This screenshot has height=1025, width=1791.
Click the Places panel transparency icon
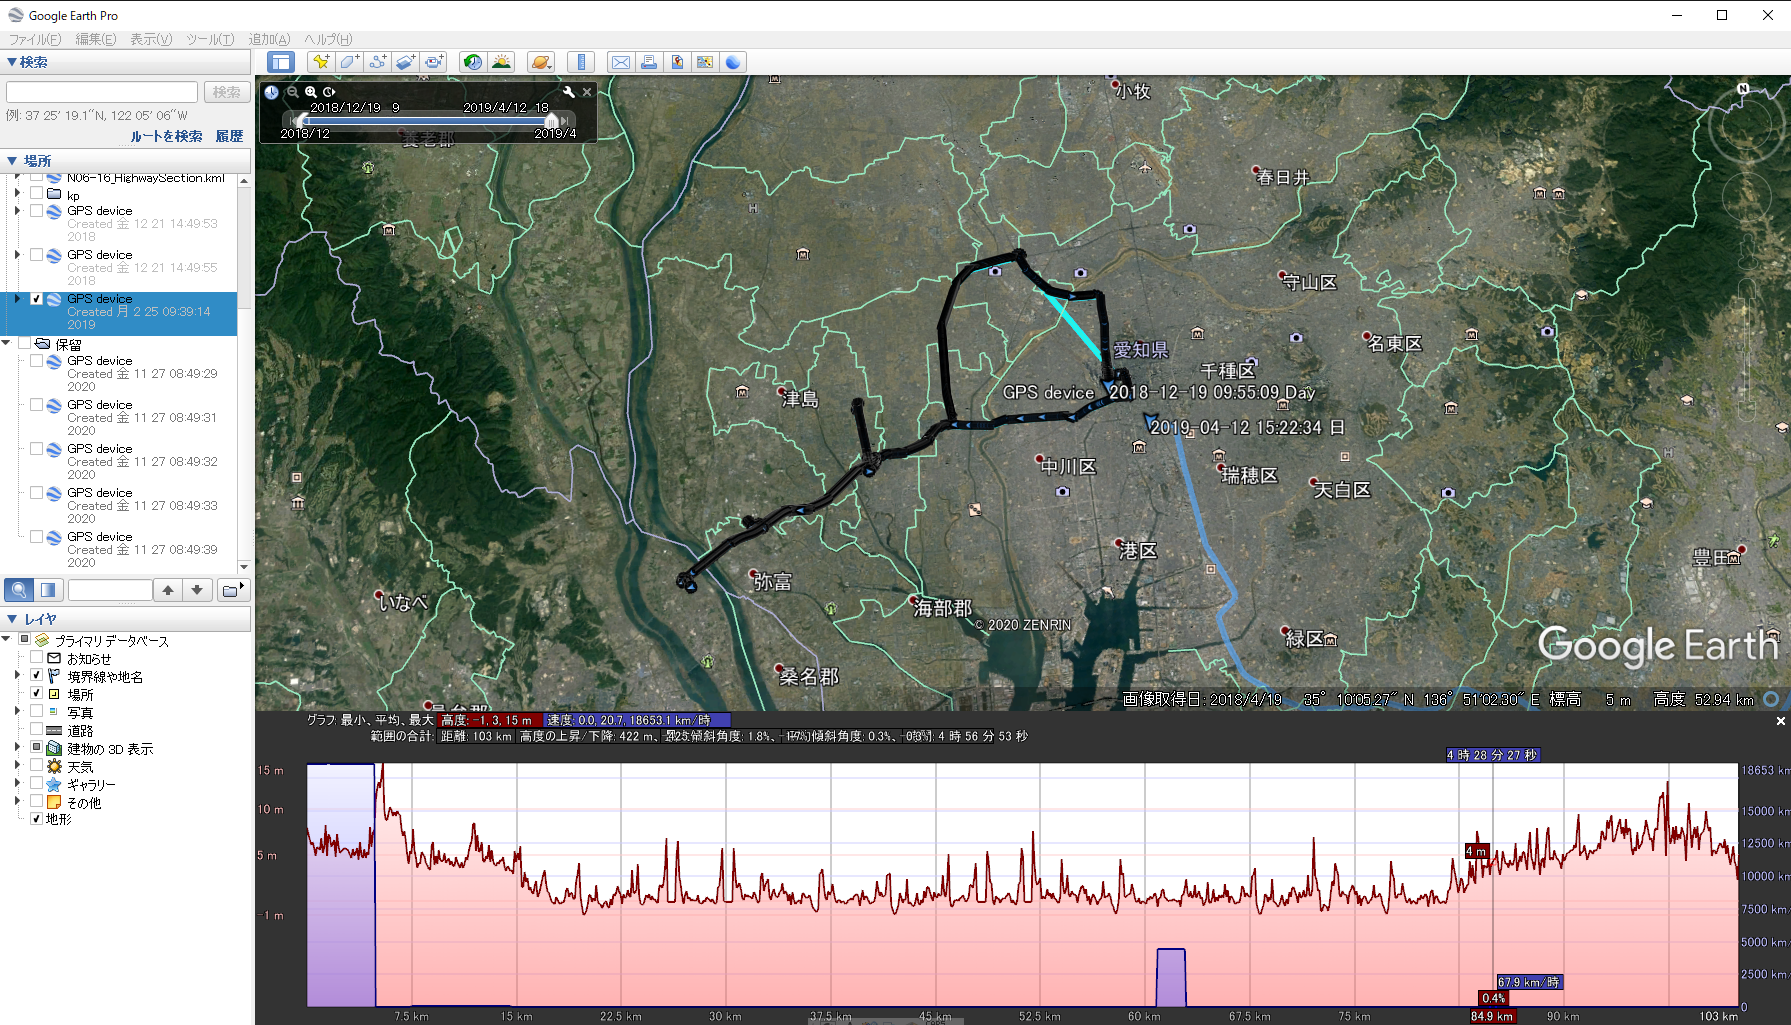(x=48, y=590)
